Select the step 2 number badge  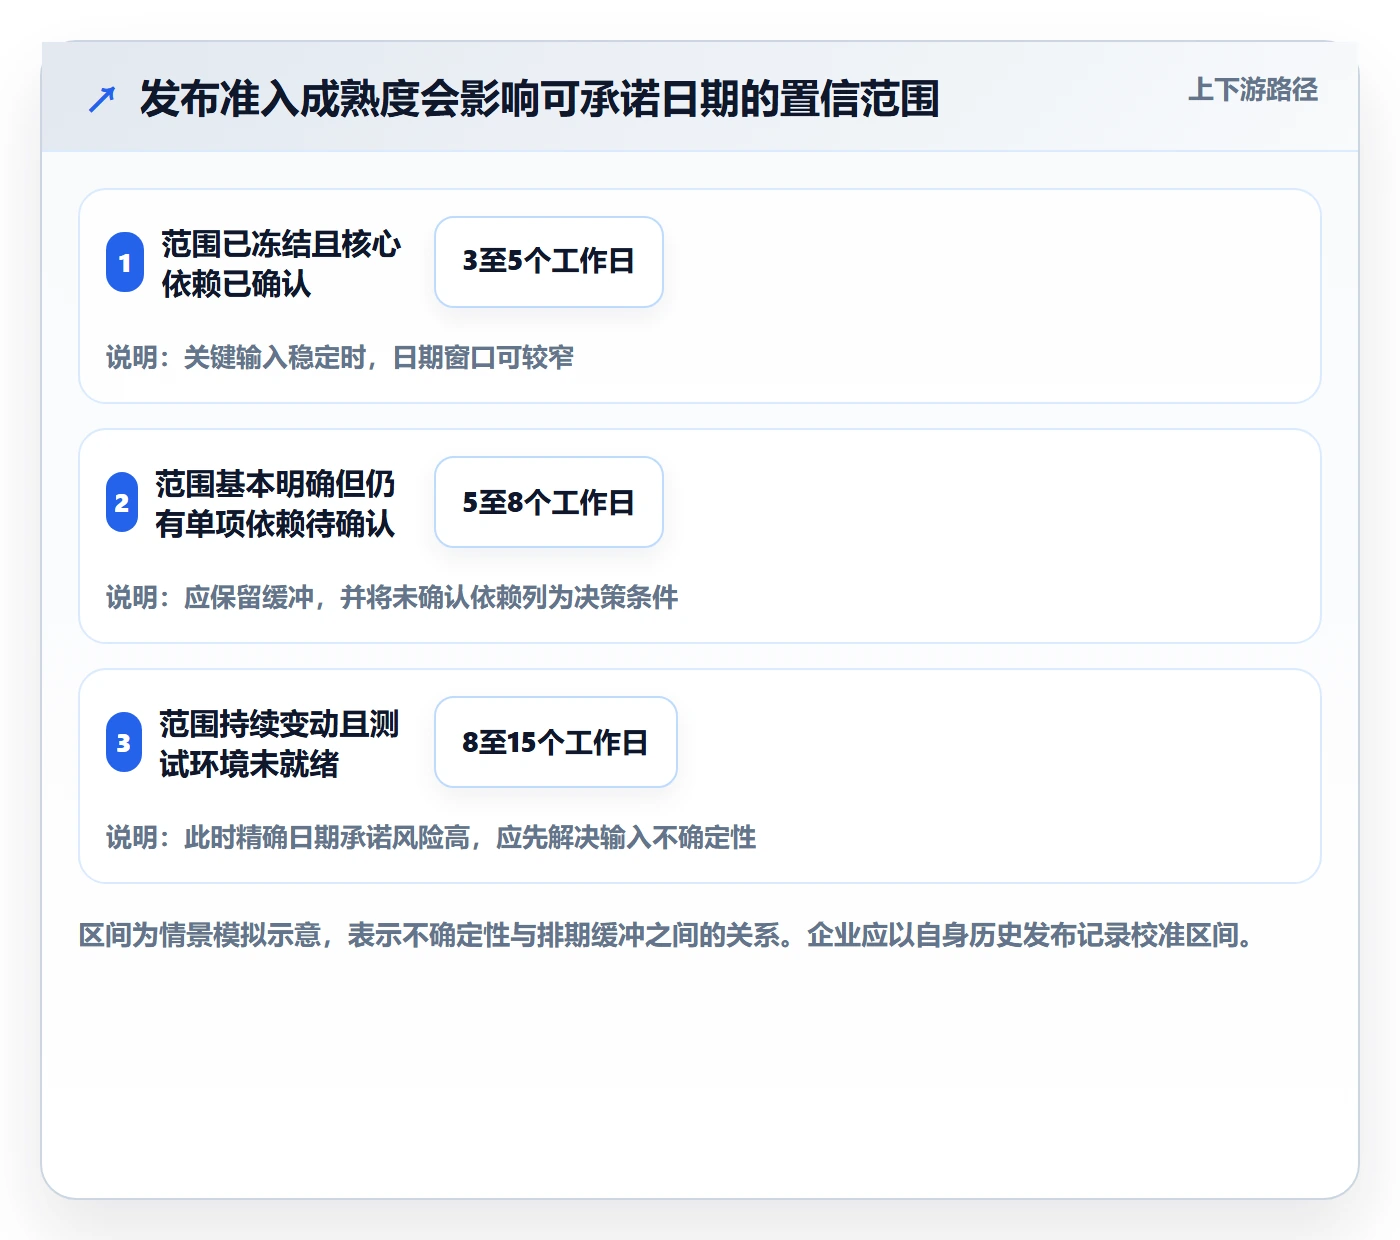coord(122,502)
